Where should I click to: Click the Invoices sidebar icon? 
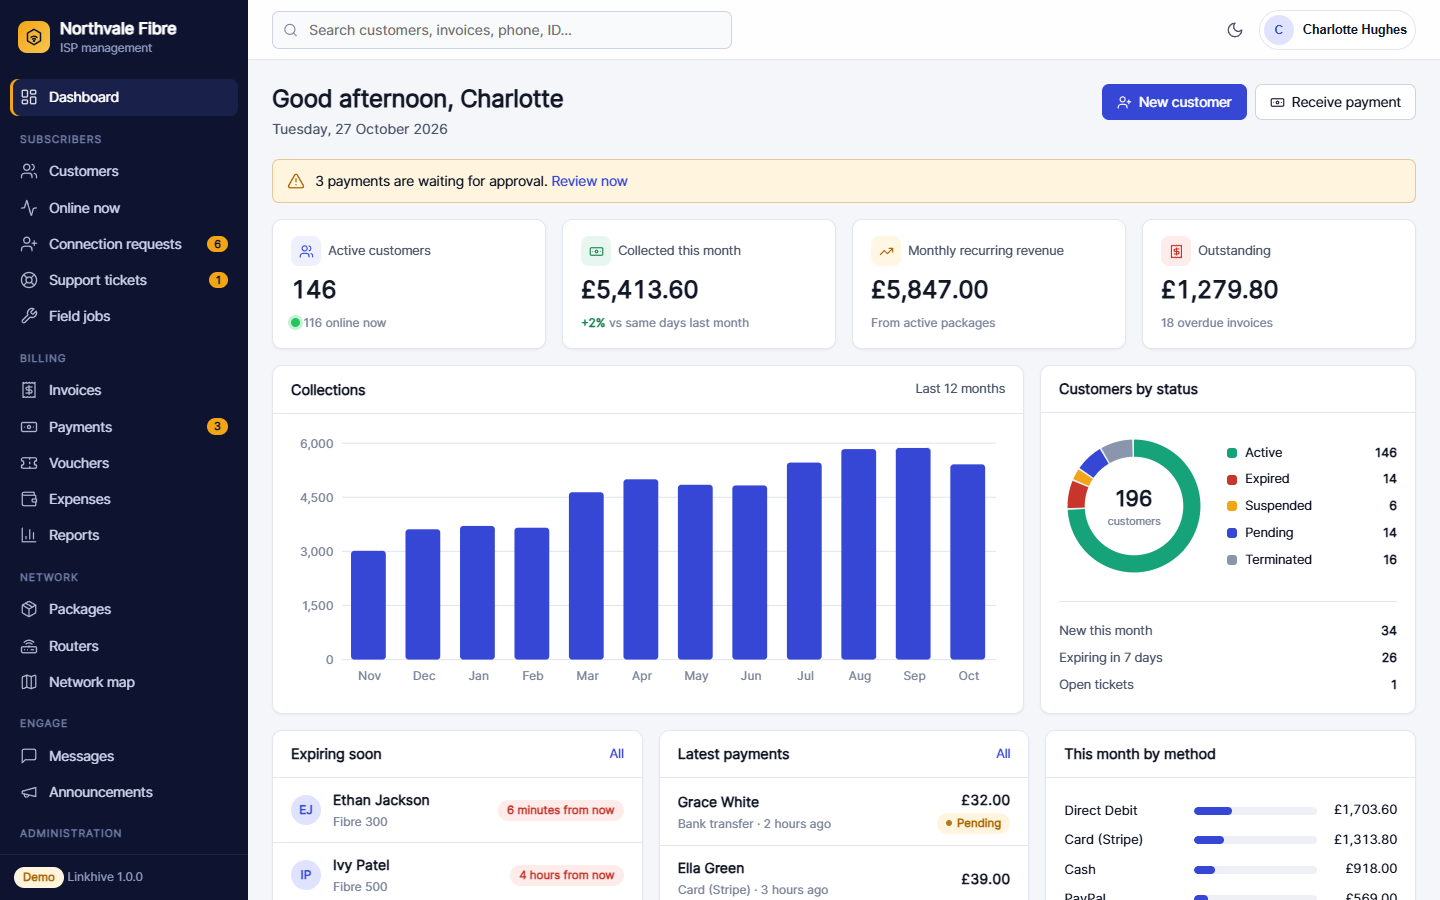tap(29, 390)
